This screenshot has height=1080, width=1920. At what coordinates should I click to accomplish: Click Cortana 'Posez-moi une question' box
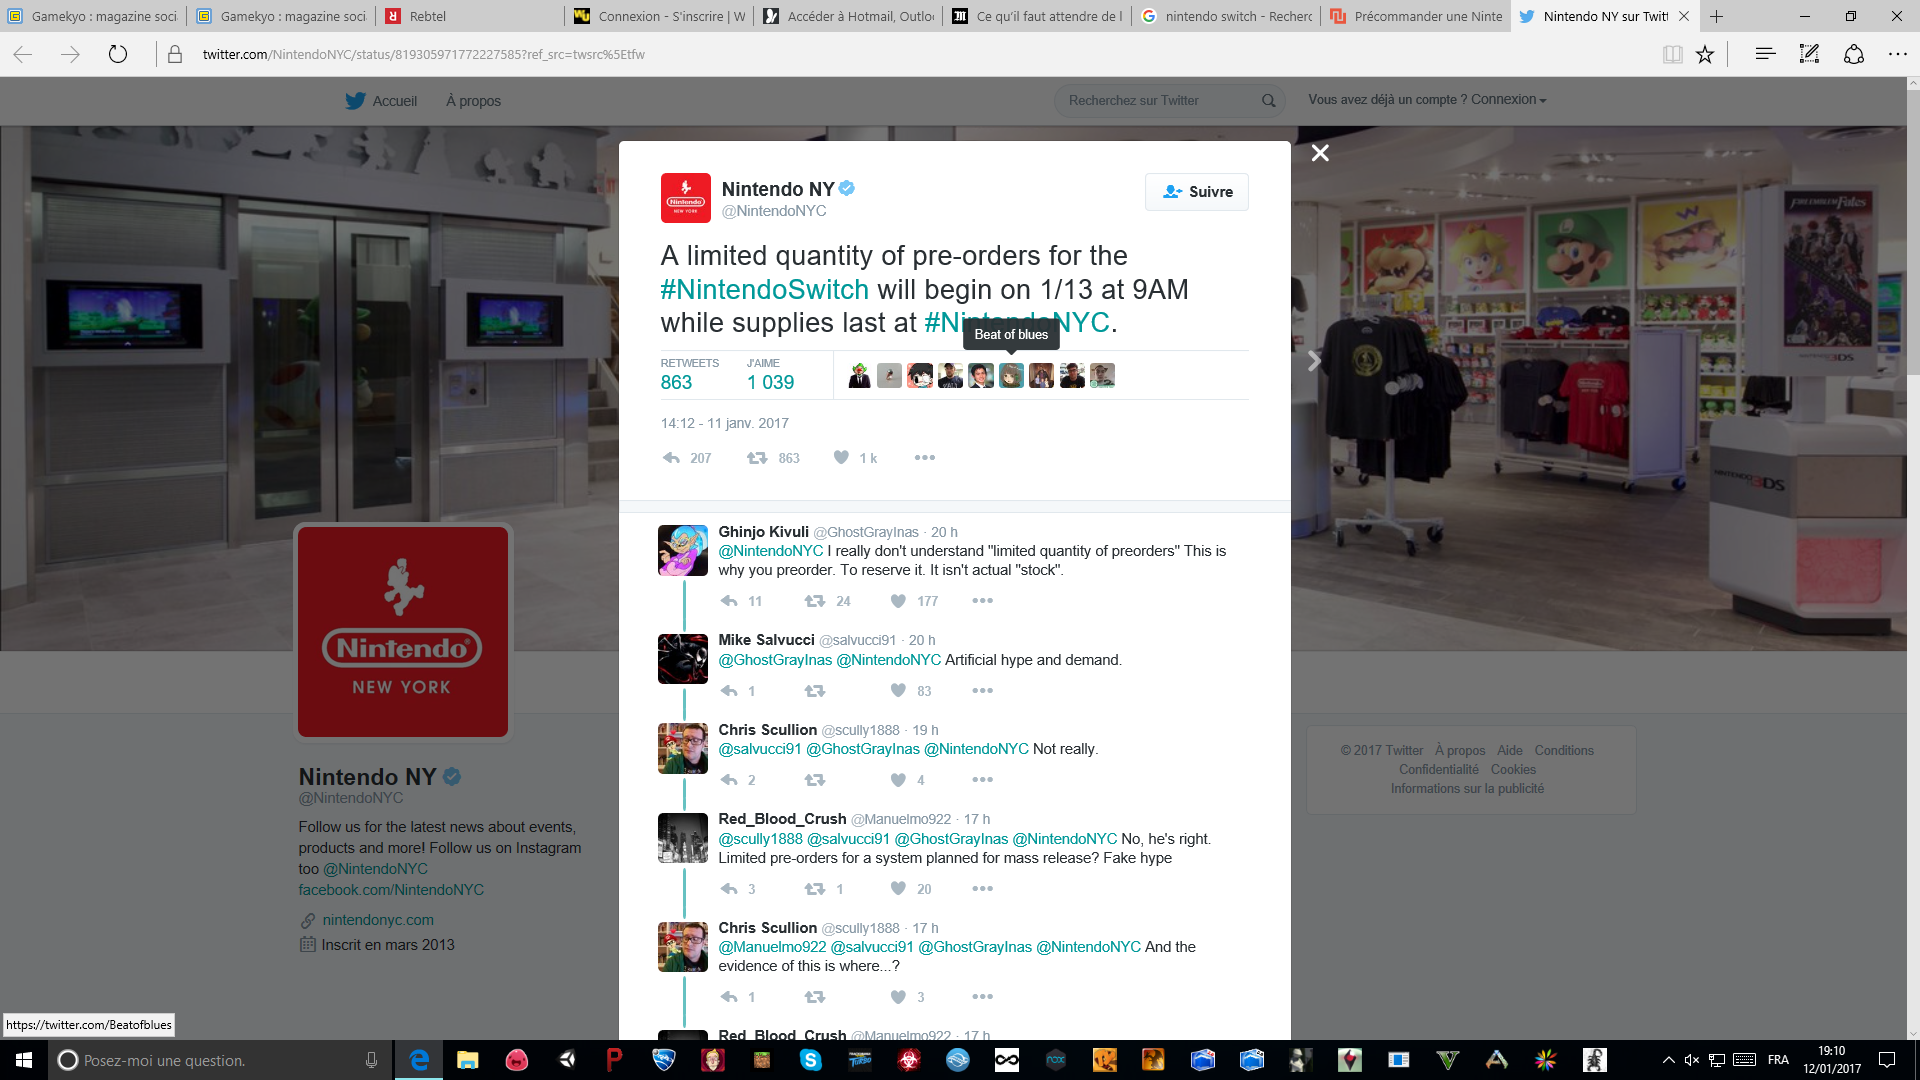click(x=222, y=1060)
